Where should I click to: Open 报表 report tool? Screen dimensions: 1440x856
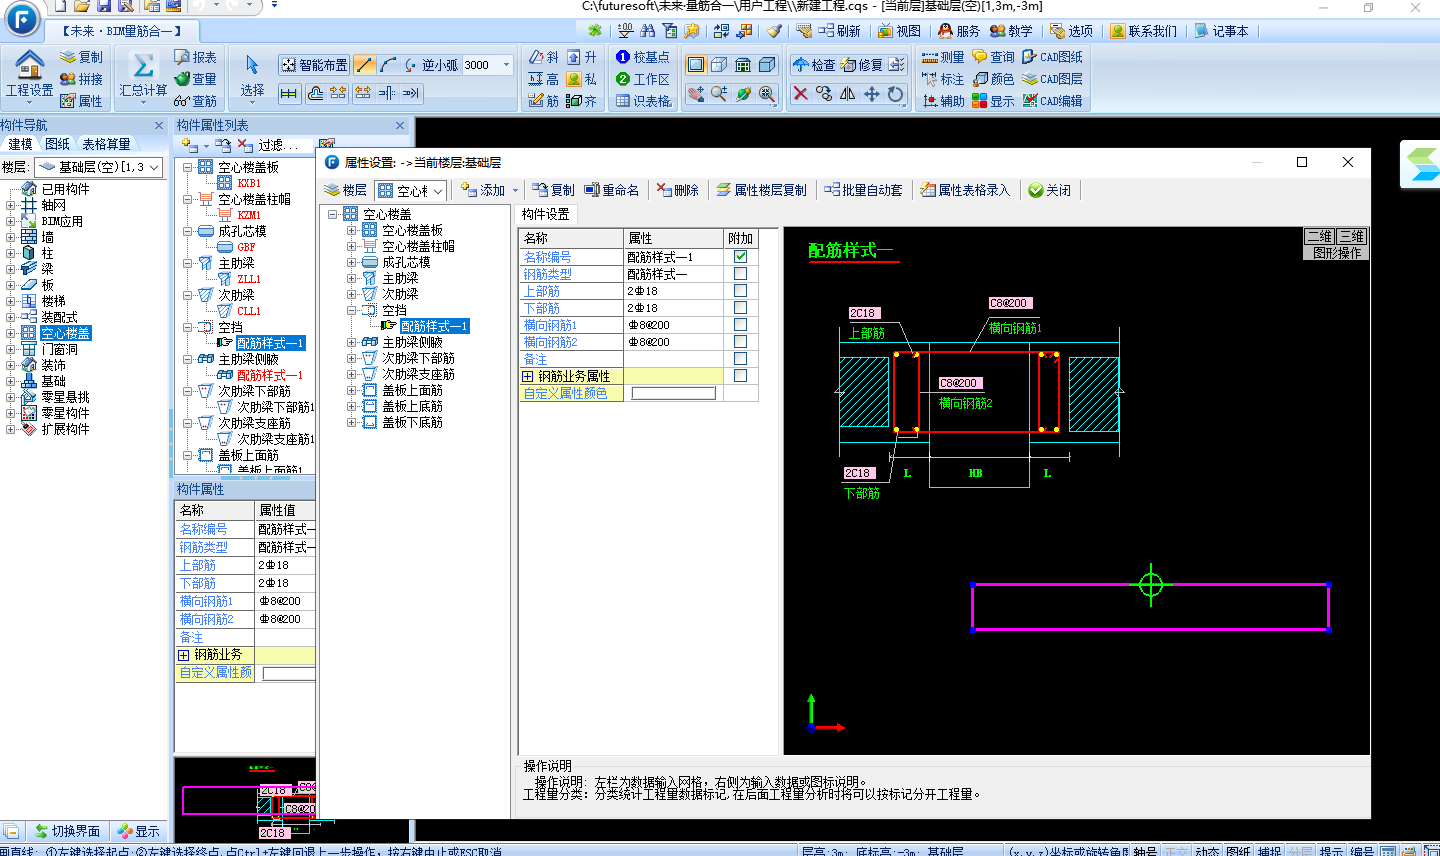(194, 57)
